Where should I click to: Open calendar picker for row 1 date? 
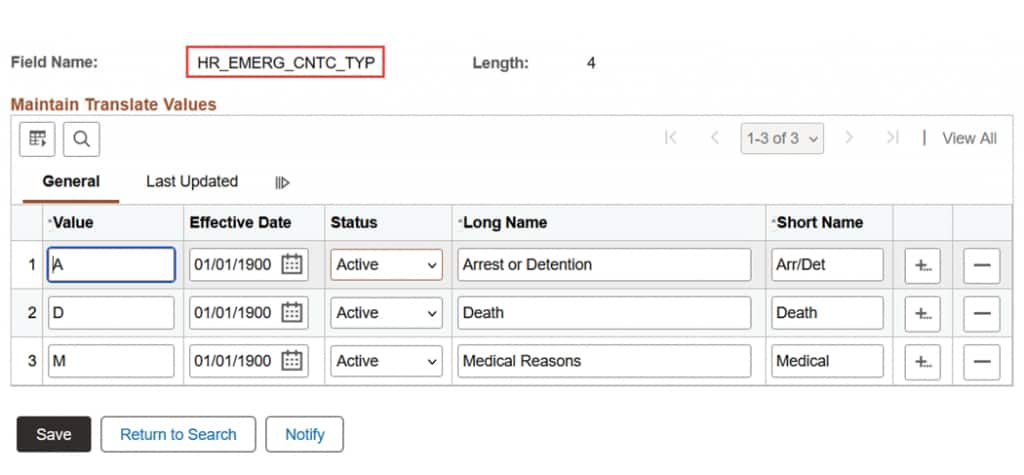[x=292, y=265]
